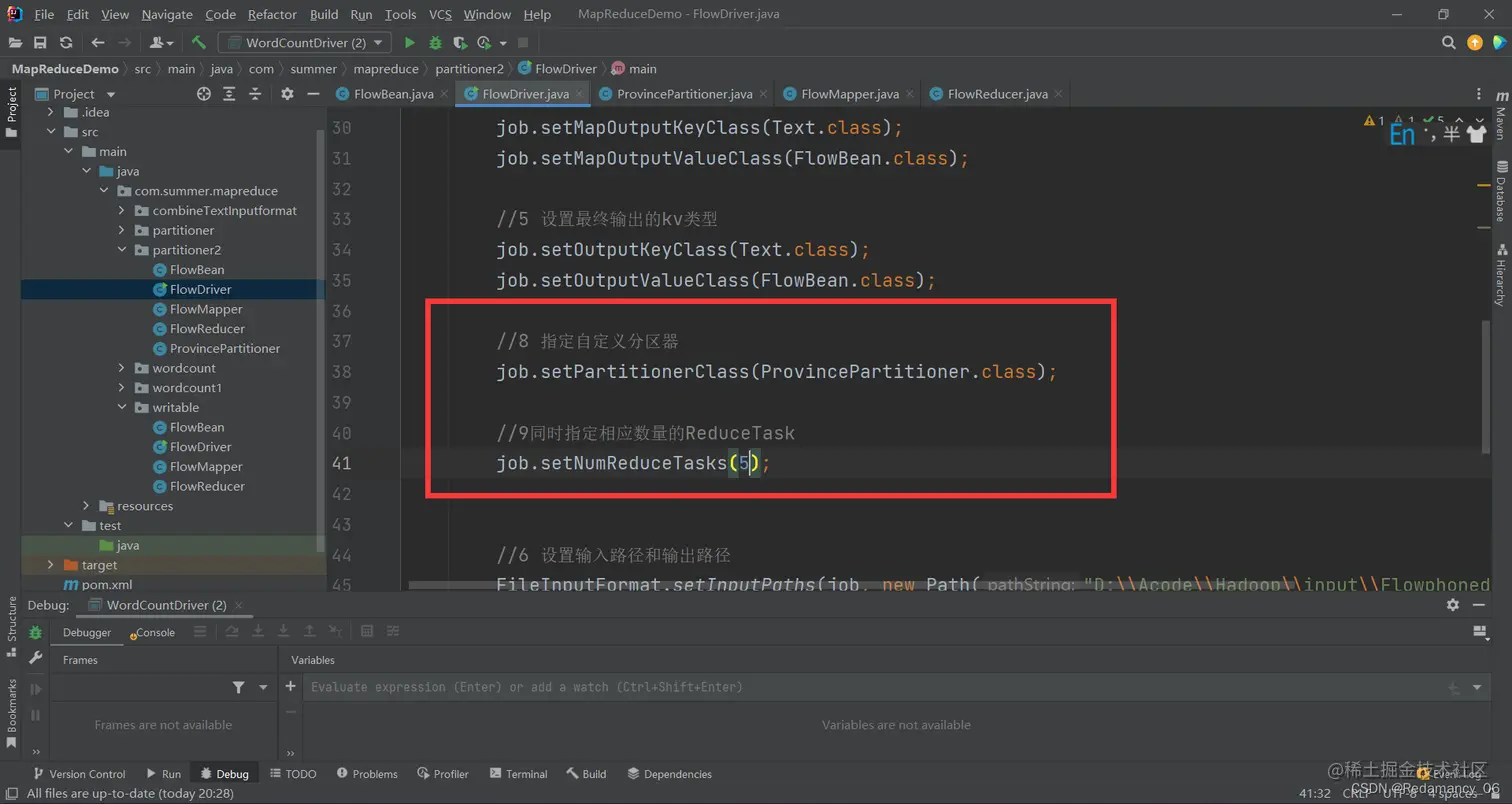Click the Reload from disk icon
Image resolution: width=1512 pixels, height=804 pixels.
66,42
